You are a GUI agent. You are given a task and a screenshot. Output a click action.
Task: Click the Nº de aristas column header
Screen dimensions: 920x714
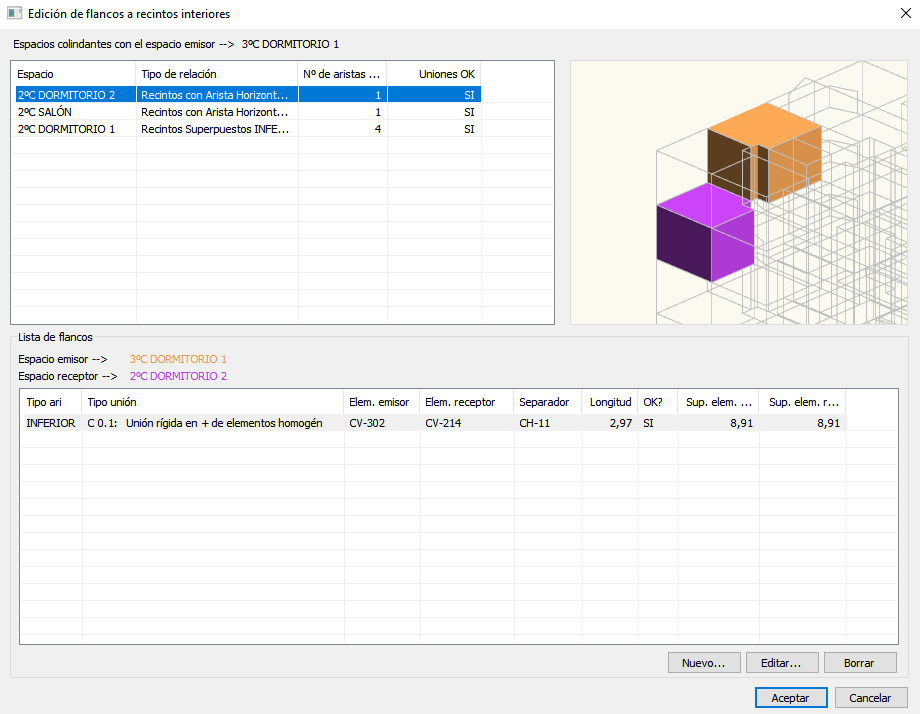[342, 74]
